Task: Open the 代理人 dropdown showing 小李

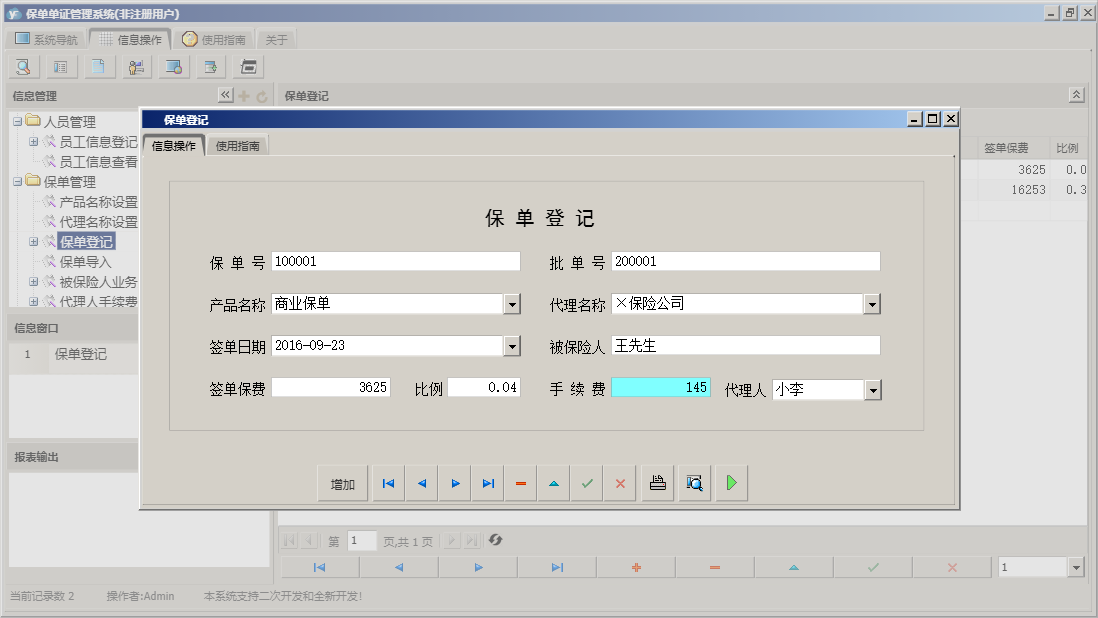Action: (x=872, y=390)
